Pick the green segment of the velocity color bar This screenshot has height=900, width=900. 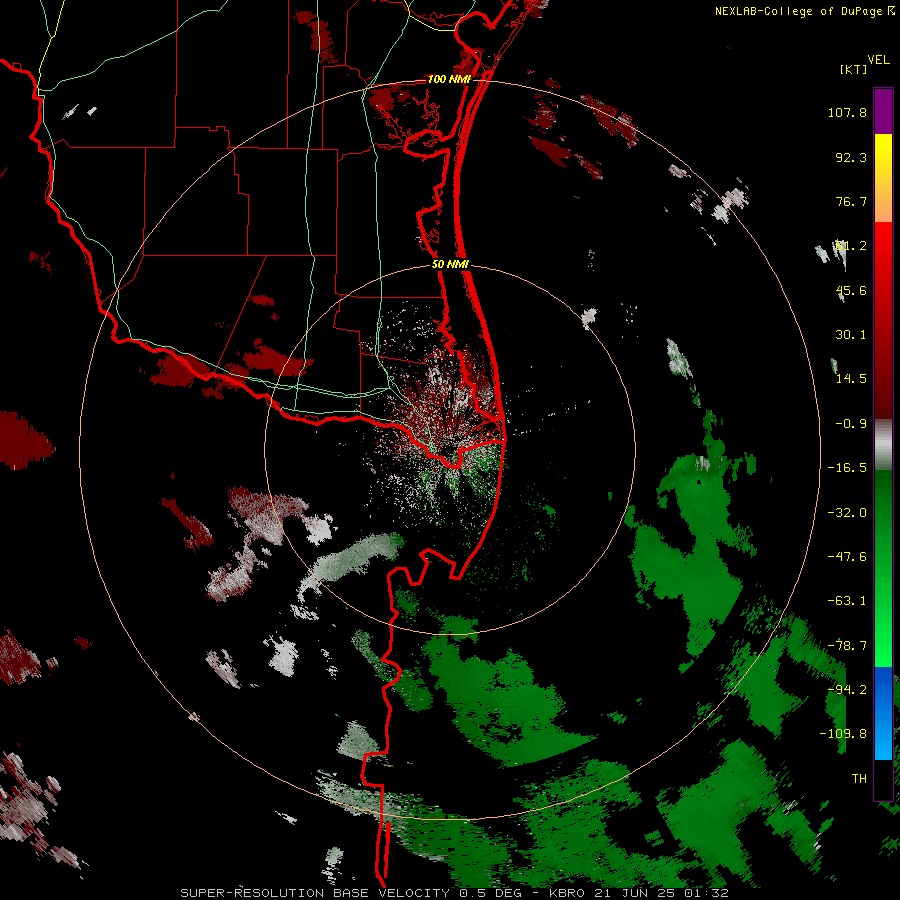(883, 568)
